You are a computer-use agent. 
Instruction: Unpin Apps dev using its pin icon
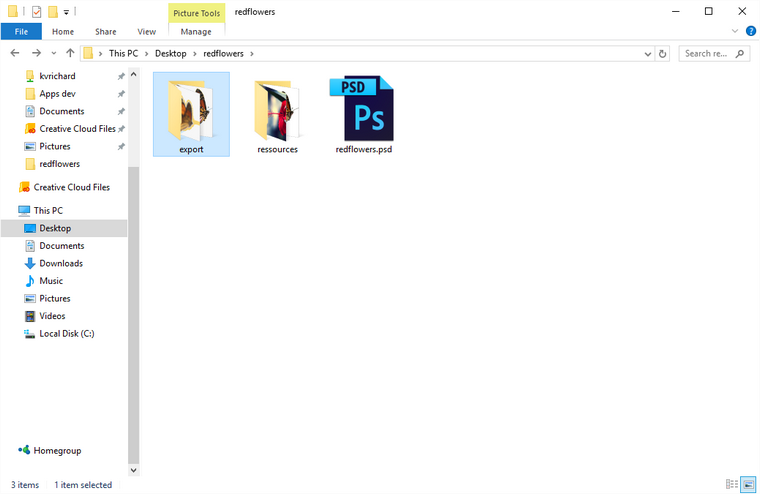click(x=121, y=94)
